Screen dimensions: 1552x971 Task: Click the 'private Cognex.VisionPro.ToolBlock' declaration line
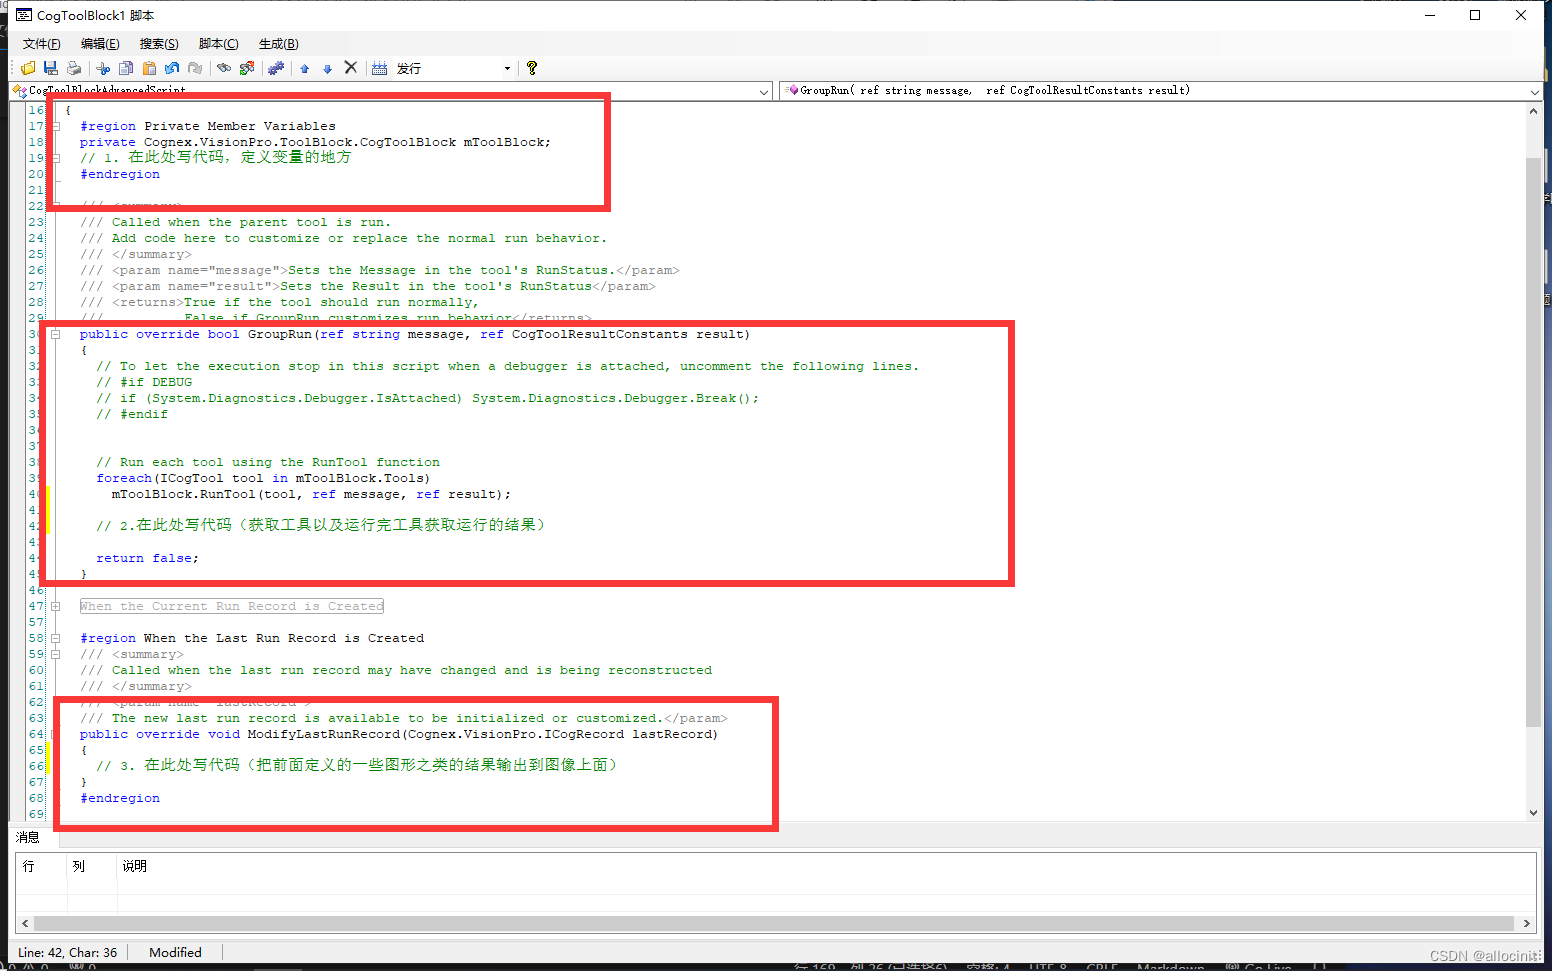315,142
